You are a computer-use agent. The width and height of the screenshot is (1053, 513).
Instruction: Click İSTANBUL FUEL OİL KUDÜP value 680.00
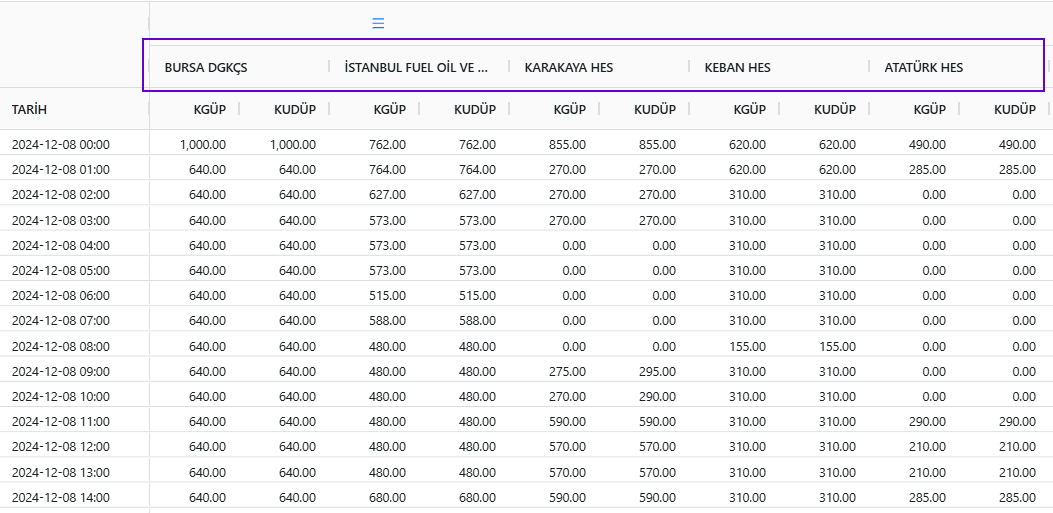(477, 498)
